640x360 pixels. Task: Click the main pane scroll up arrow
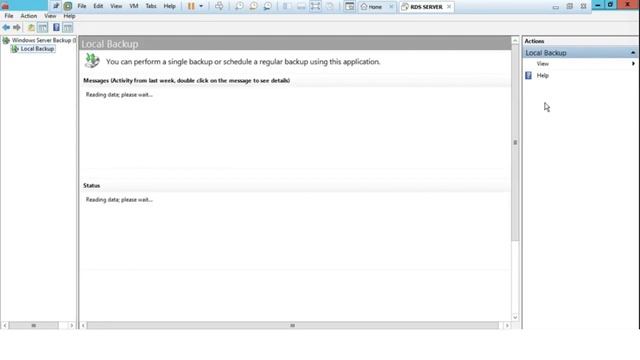515,40
